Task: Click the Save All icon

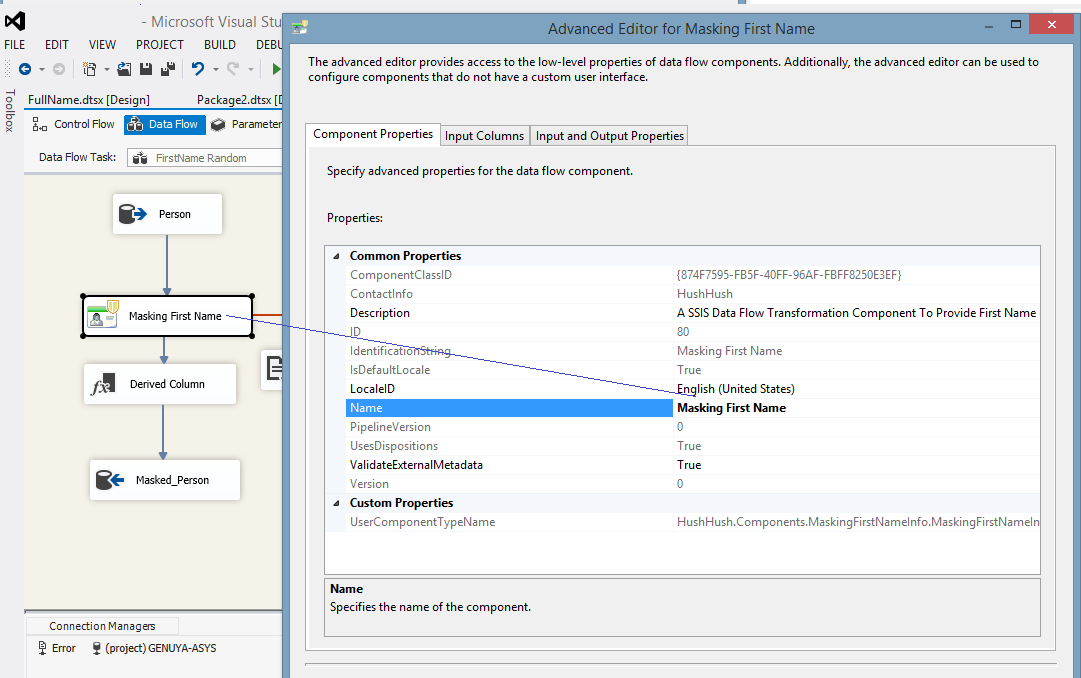Action: 168,69
